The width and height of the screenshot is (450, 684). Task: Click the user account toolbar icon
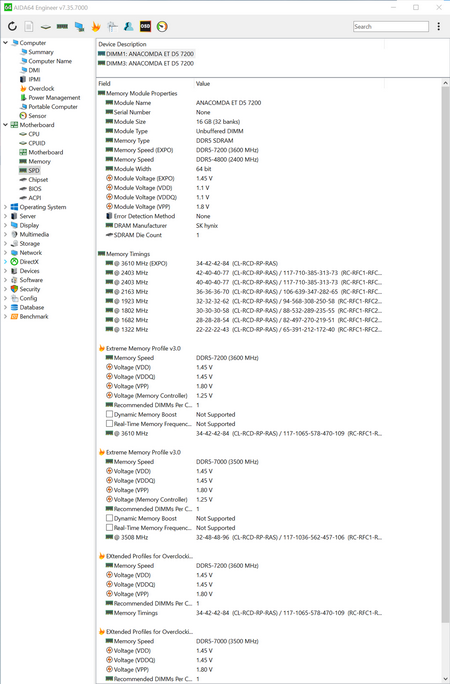129,27
